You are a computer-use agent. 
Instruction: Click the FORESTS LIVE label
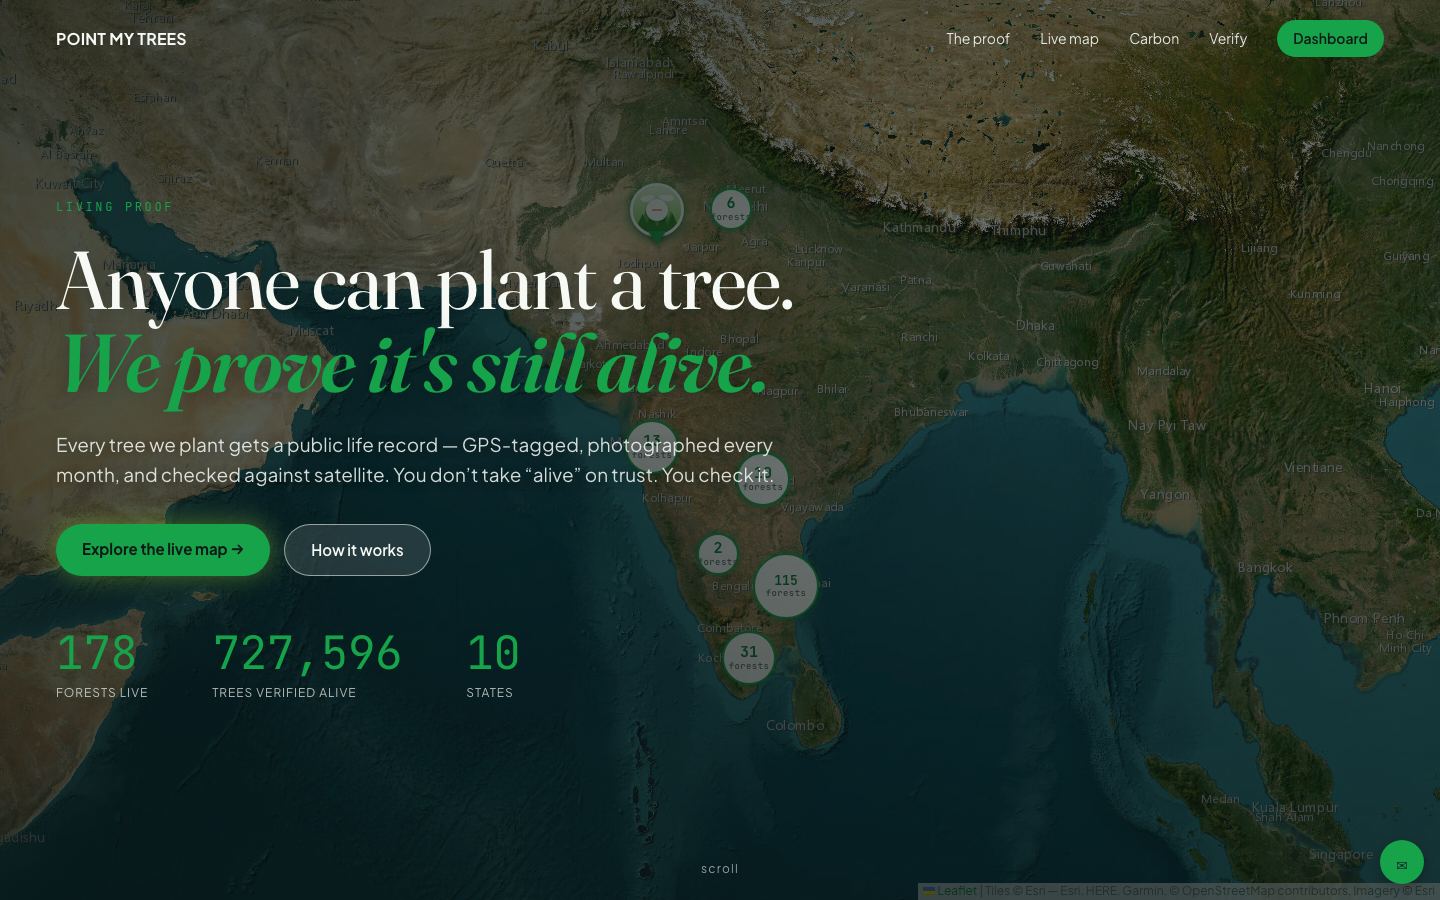click(102, 693)
